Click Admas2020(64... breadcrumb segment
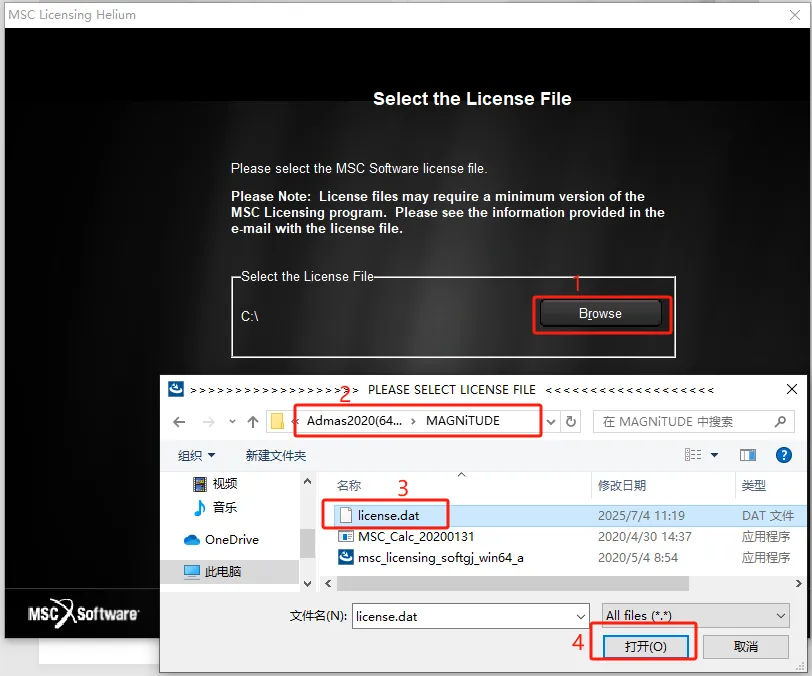Viewport: 812px width, 676px height. click(354, 421)
